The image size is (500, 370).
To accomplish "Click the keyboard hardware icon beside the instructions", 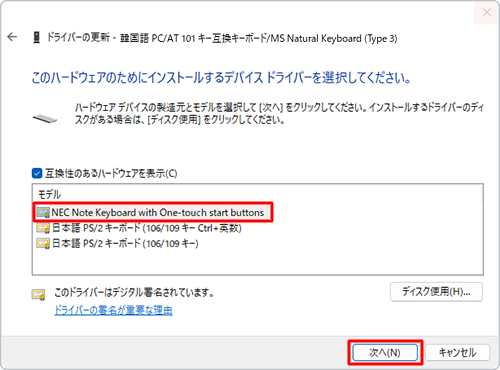I will click(x=45, y=118).
